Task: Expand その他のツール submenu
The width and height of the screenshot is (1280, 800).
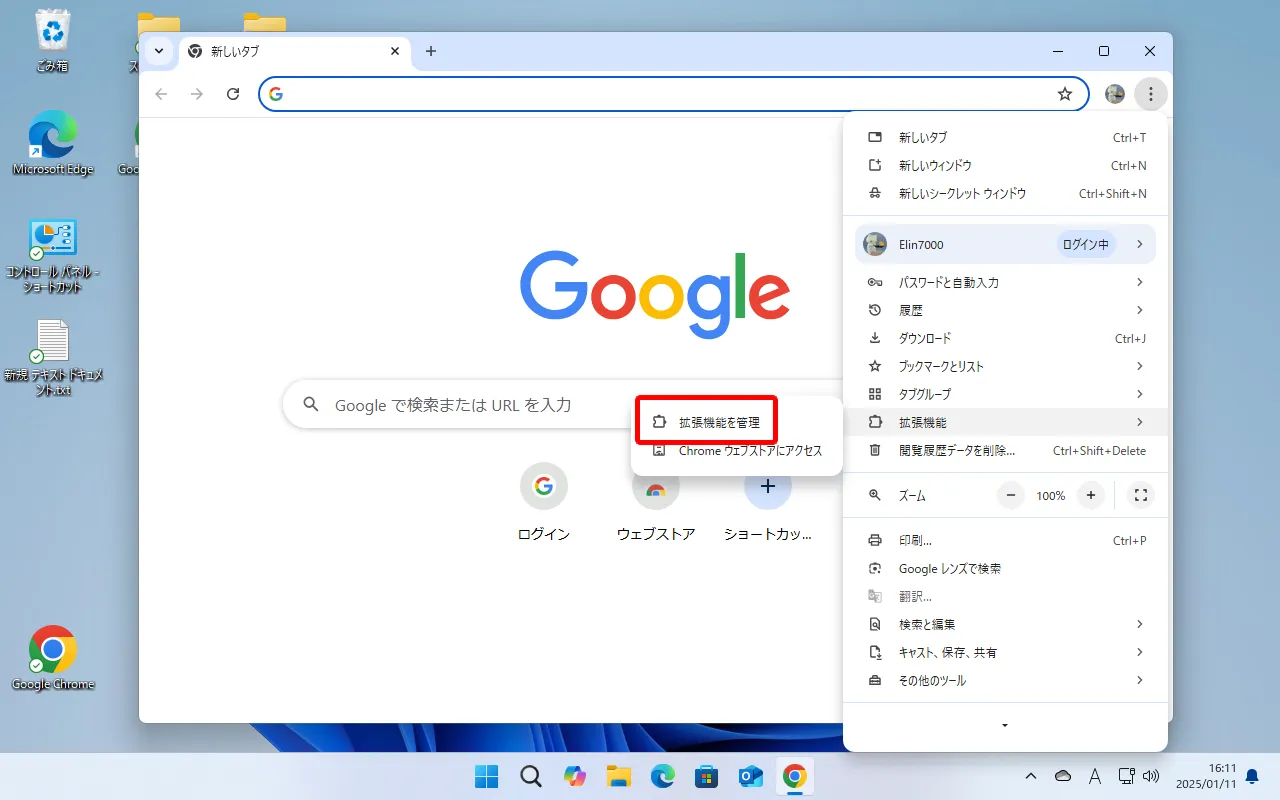Action: (x=1005, y=680)
